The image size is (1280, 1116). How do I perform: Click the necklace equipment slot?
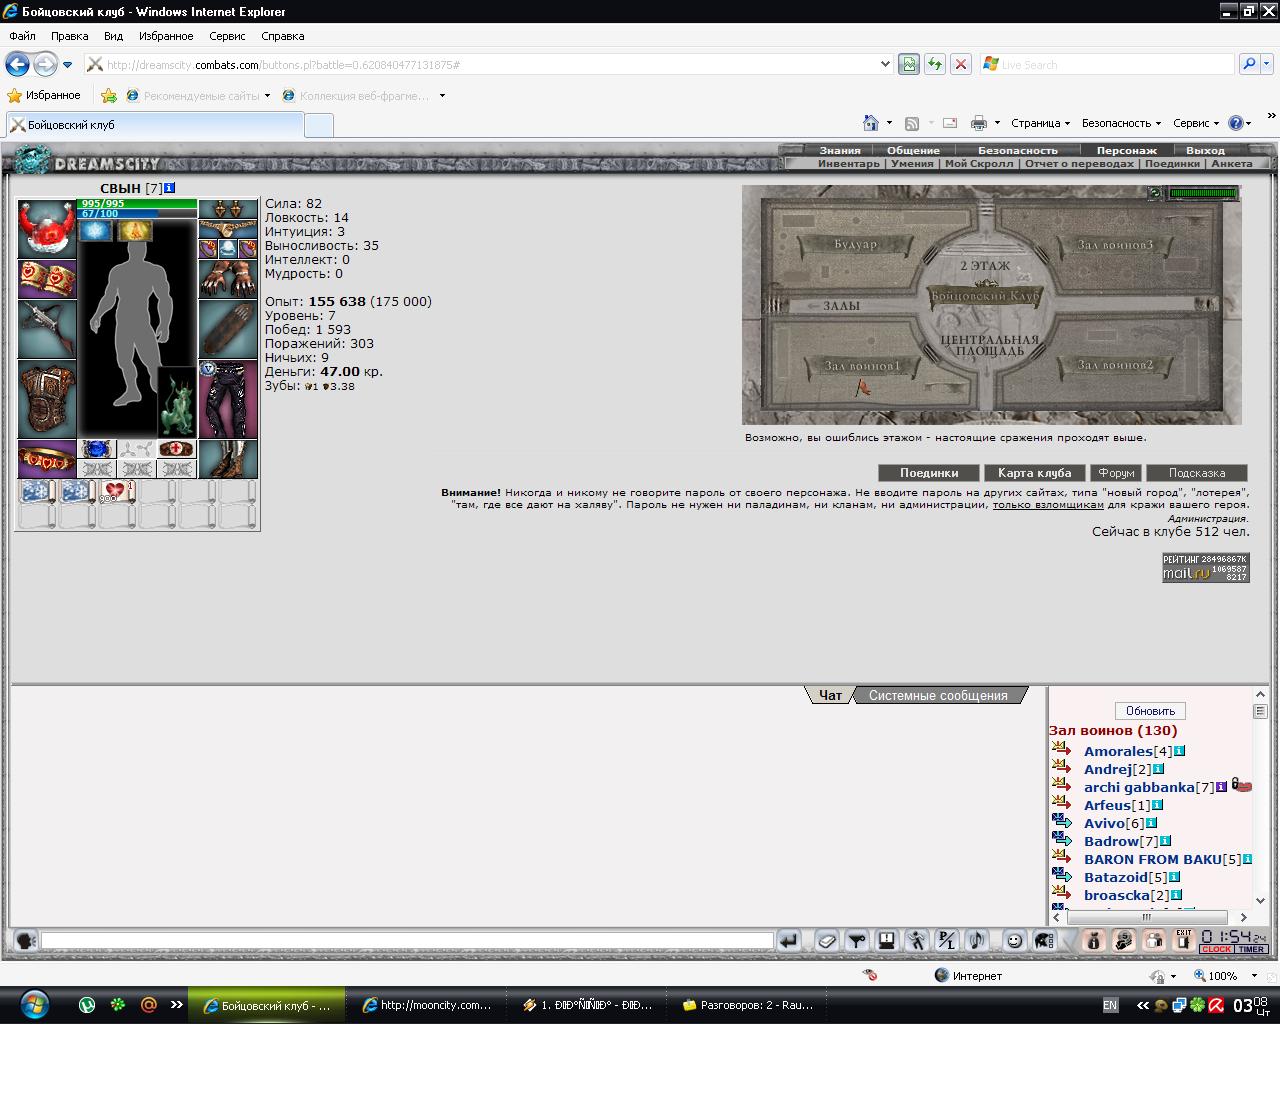coord(228,229)
